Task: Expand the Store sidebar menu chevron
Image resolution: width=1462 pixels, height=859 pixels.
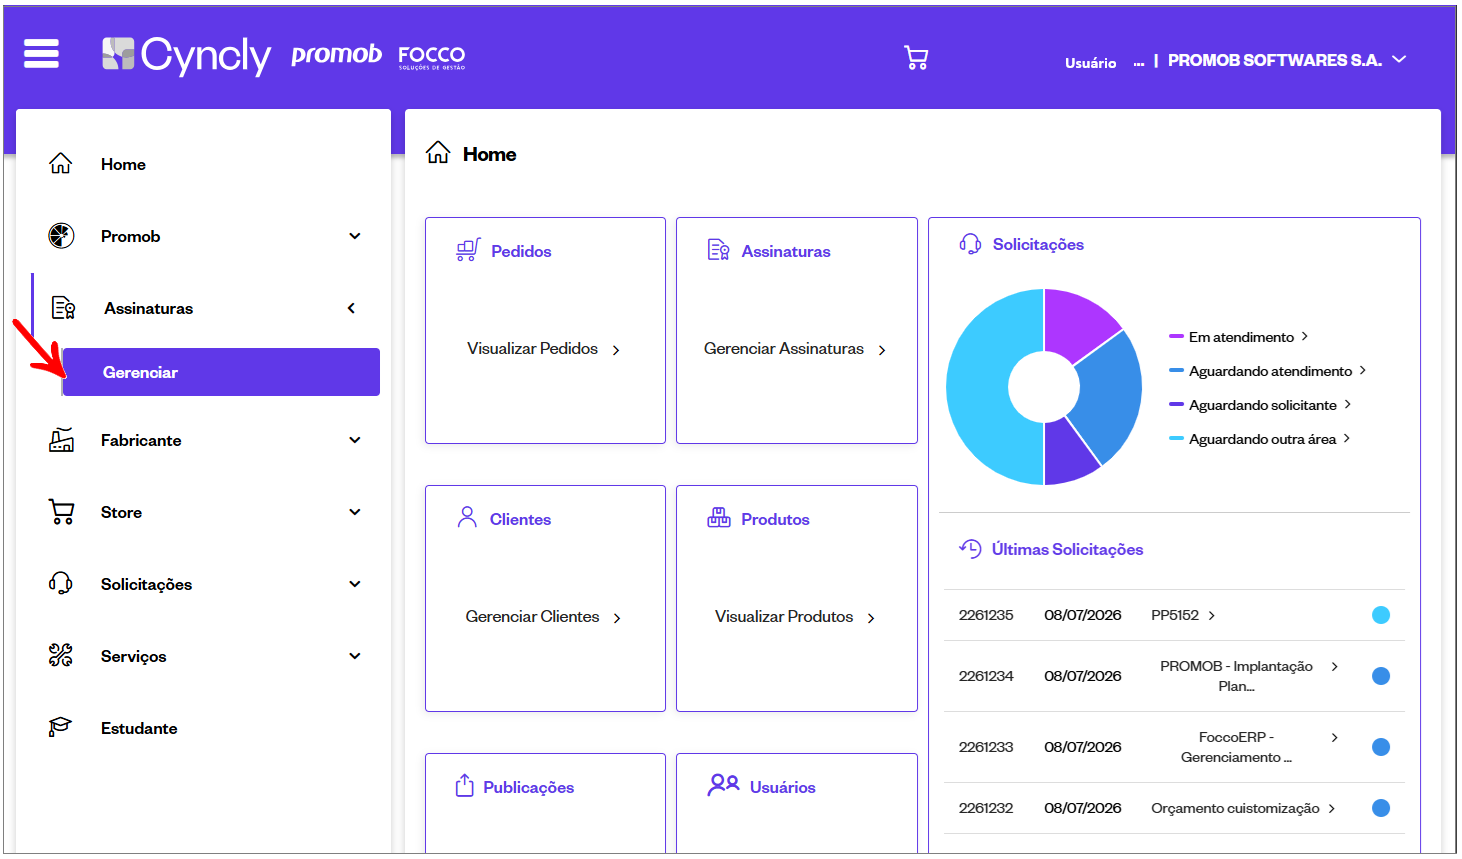Action: click(355, 512)
